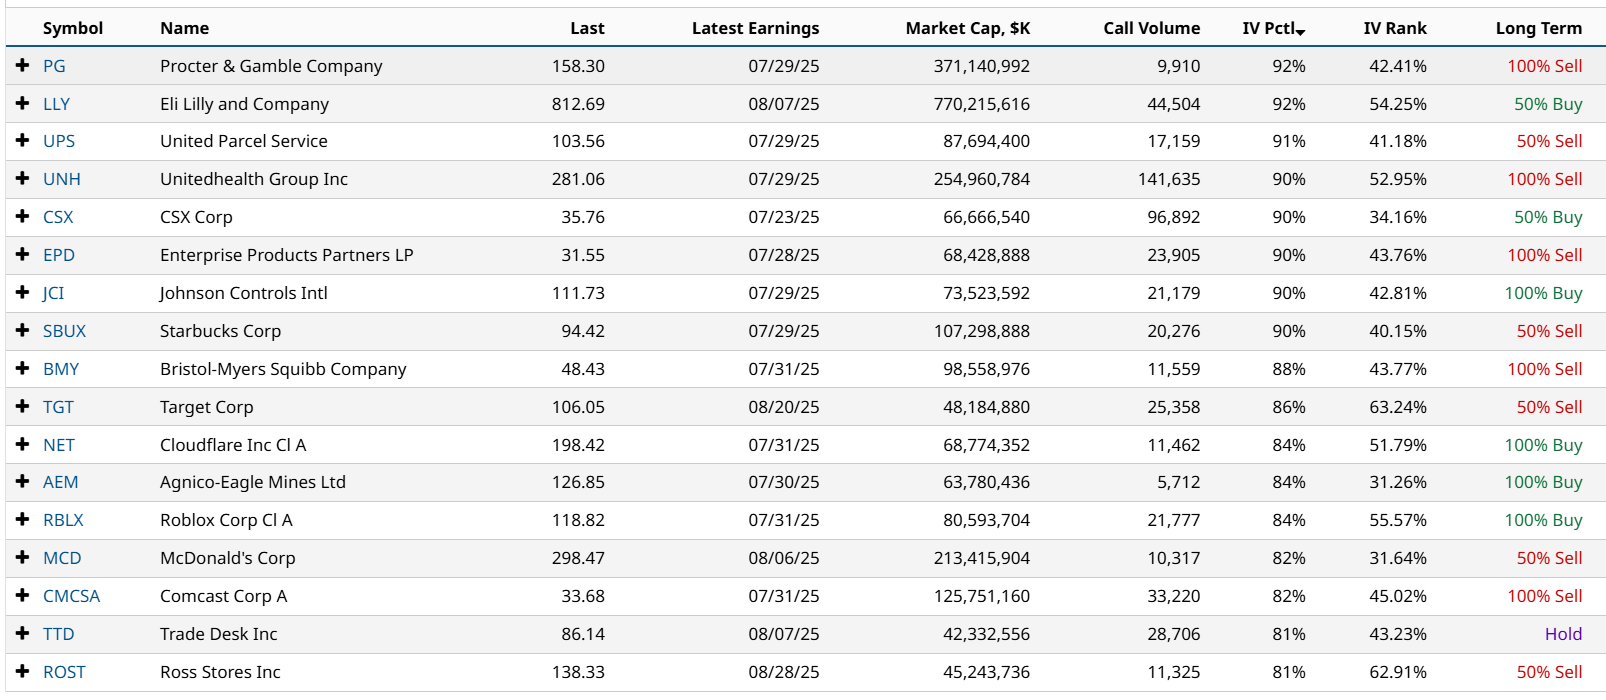Select the Bristol-Myers Squibb Company name

283,369
